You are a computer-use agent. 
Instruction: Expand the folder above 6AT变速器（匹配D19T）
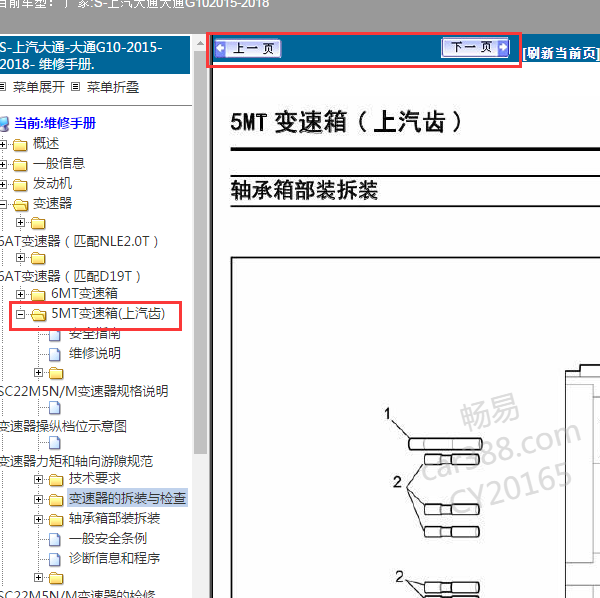pos(20,257)
